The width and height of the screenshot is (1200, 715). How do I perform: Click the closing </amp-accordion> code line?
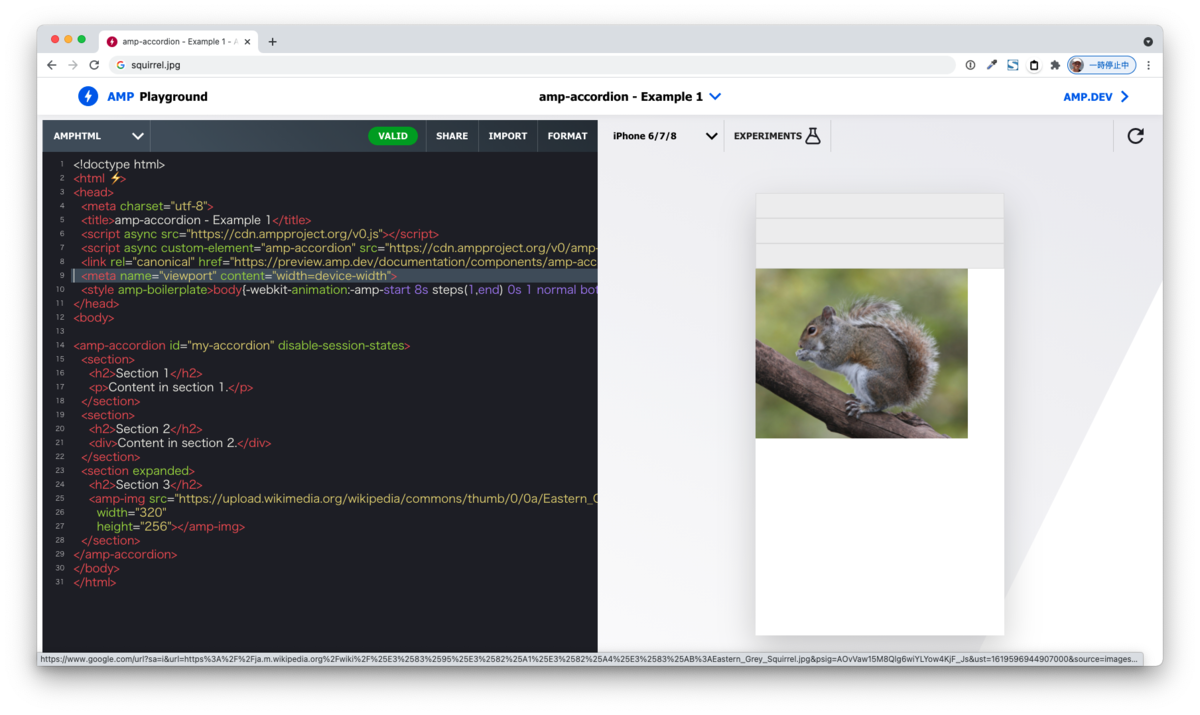coord(125,554)
